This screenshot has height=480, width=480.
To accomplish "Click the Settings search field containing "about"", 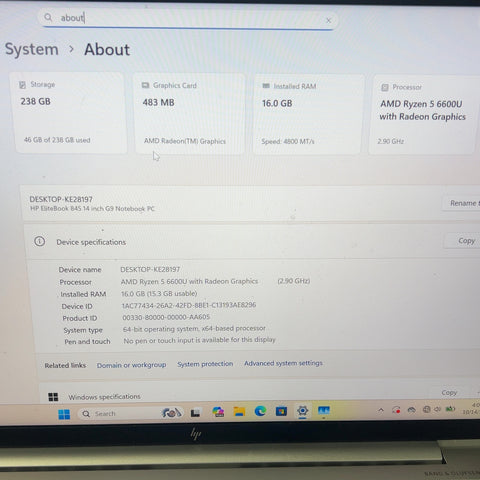I will 188,19.
